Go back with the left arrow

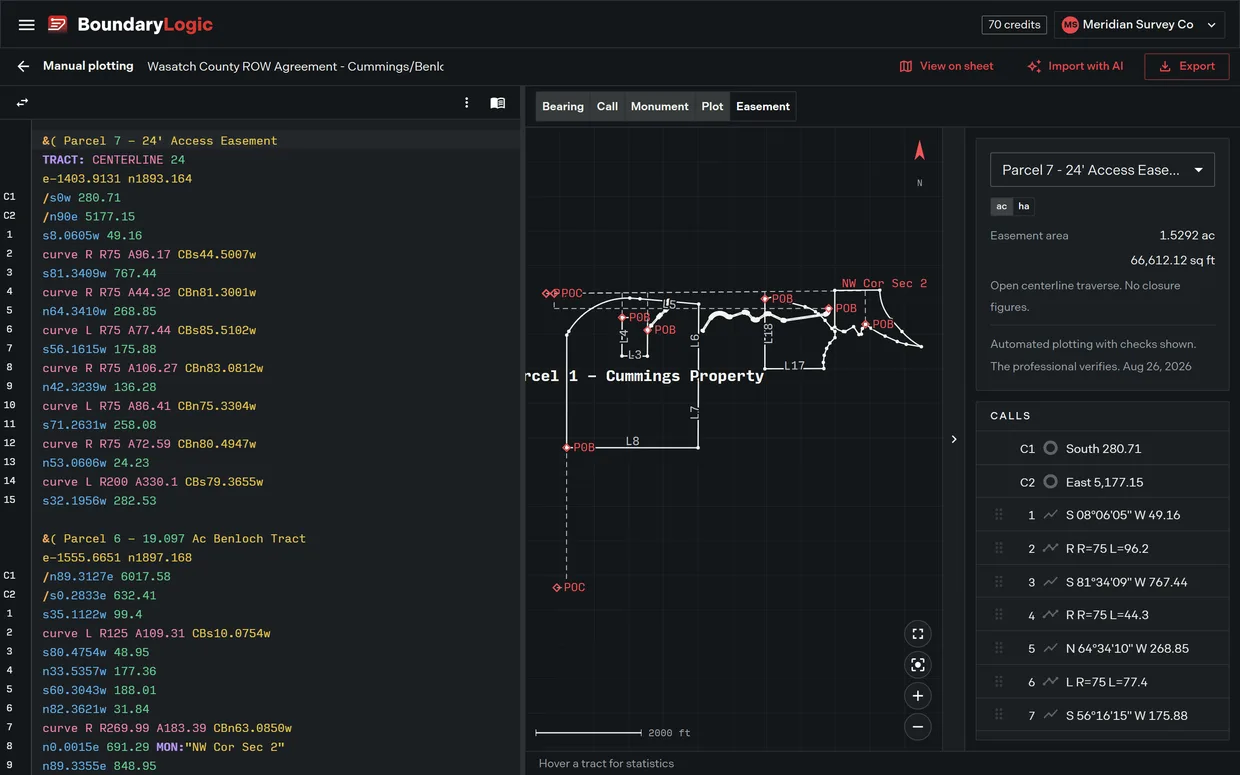point(23,66)
